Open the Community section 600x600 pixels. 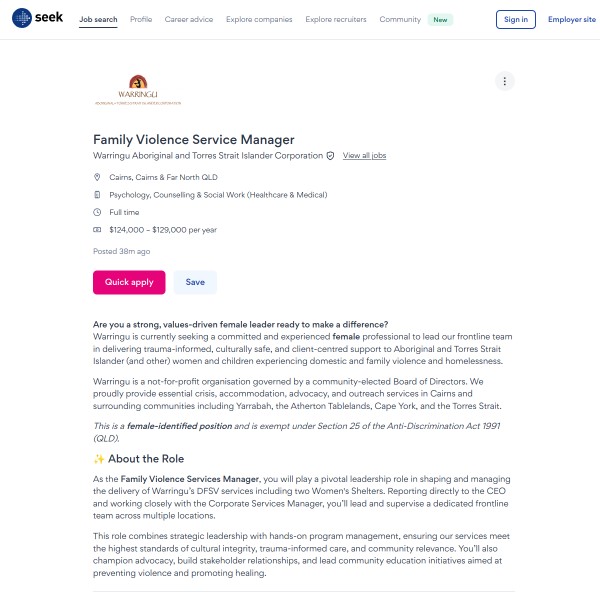399,19
